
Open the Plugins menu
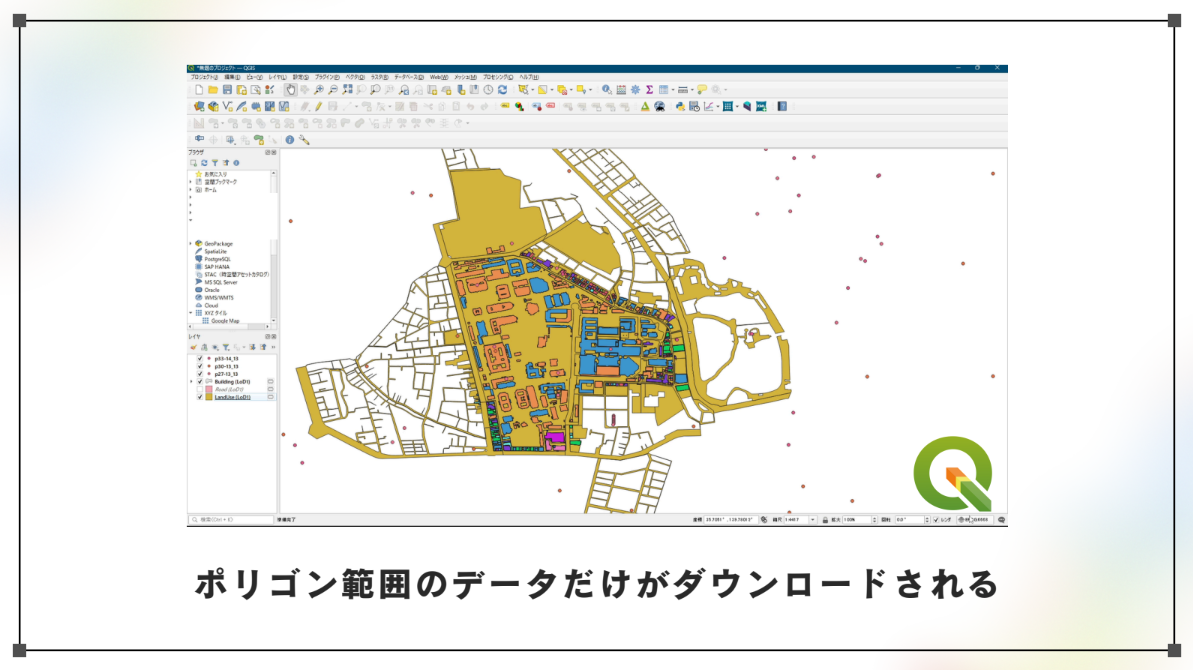tap(327, 77)
